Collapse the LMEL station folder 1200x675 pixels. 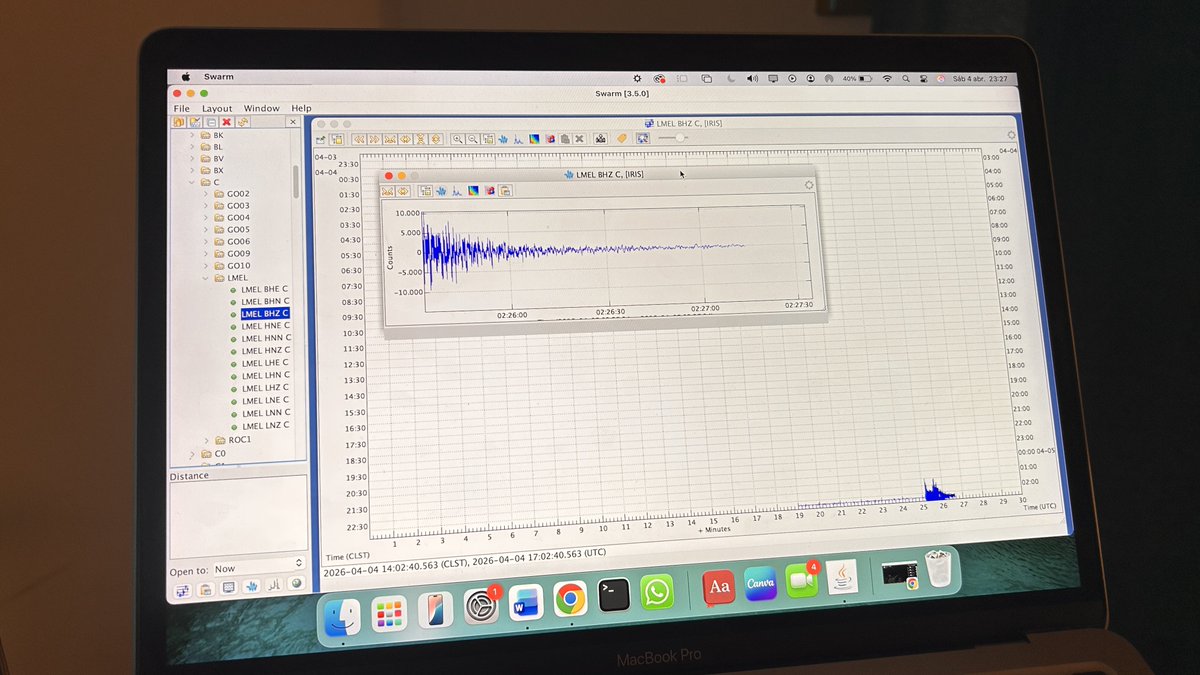(x=206, y=278)
